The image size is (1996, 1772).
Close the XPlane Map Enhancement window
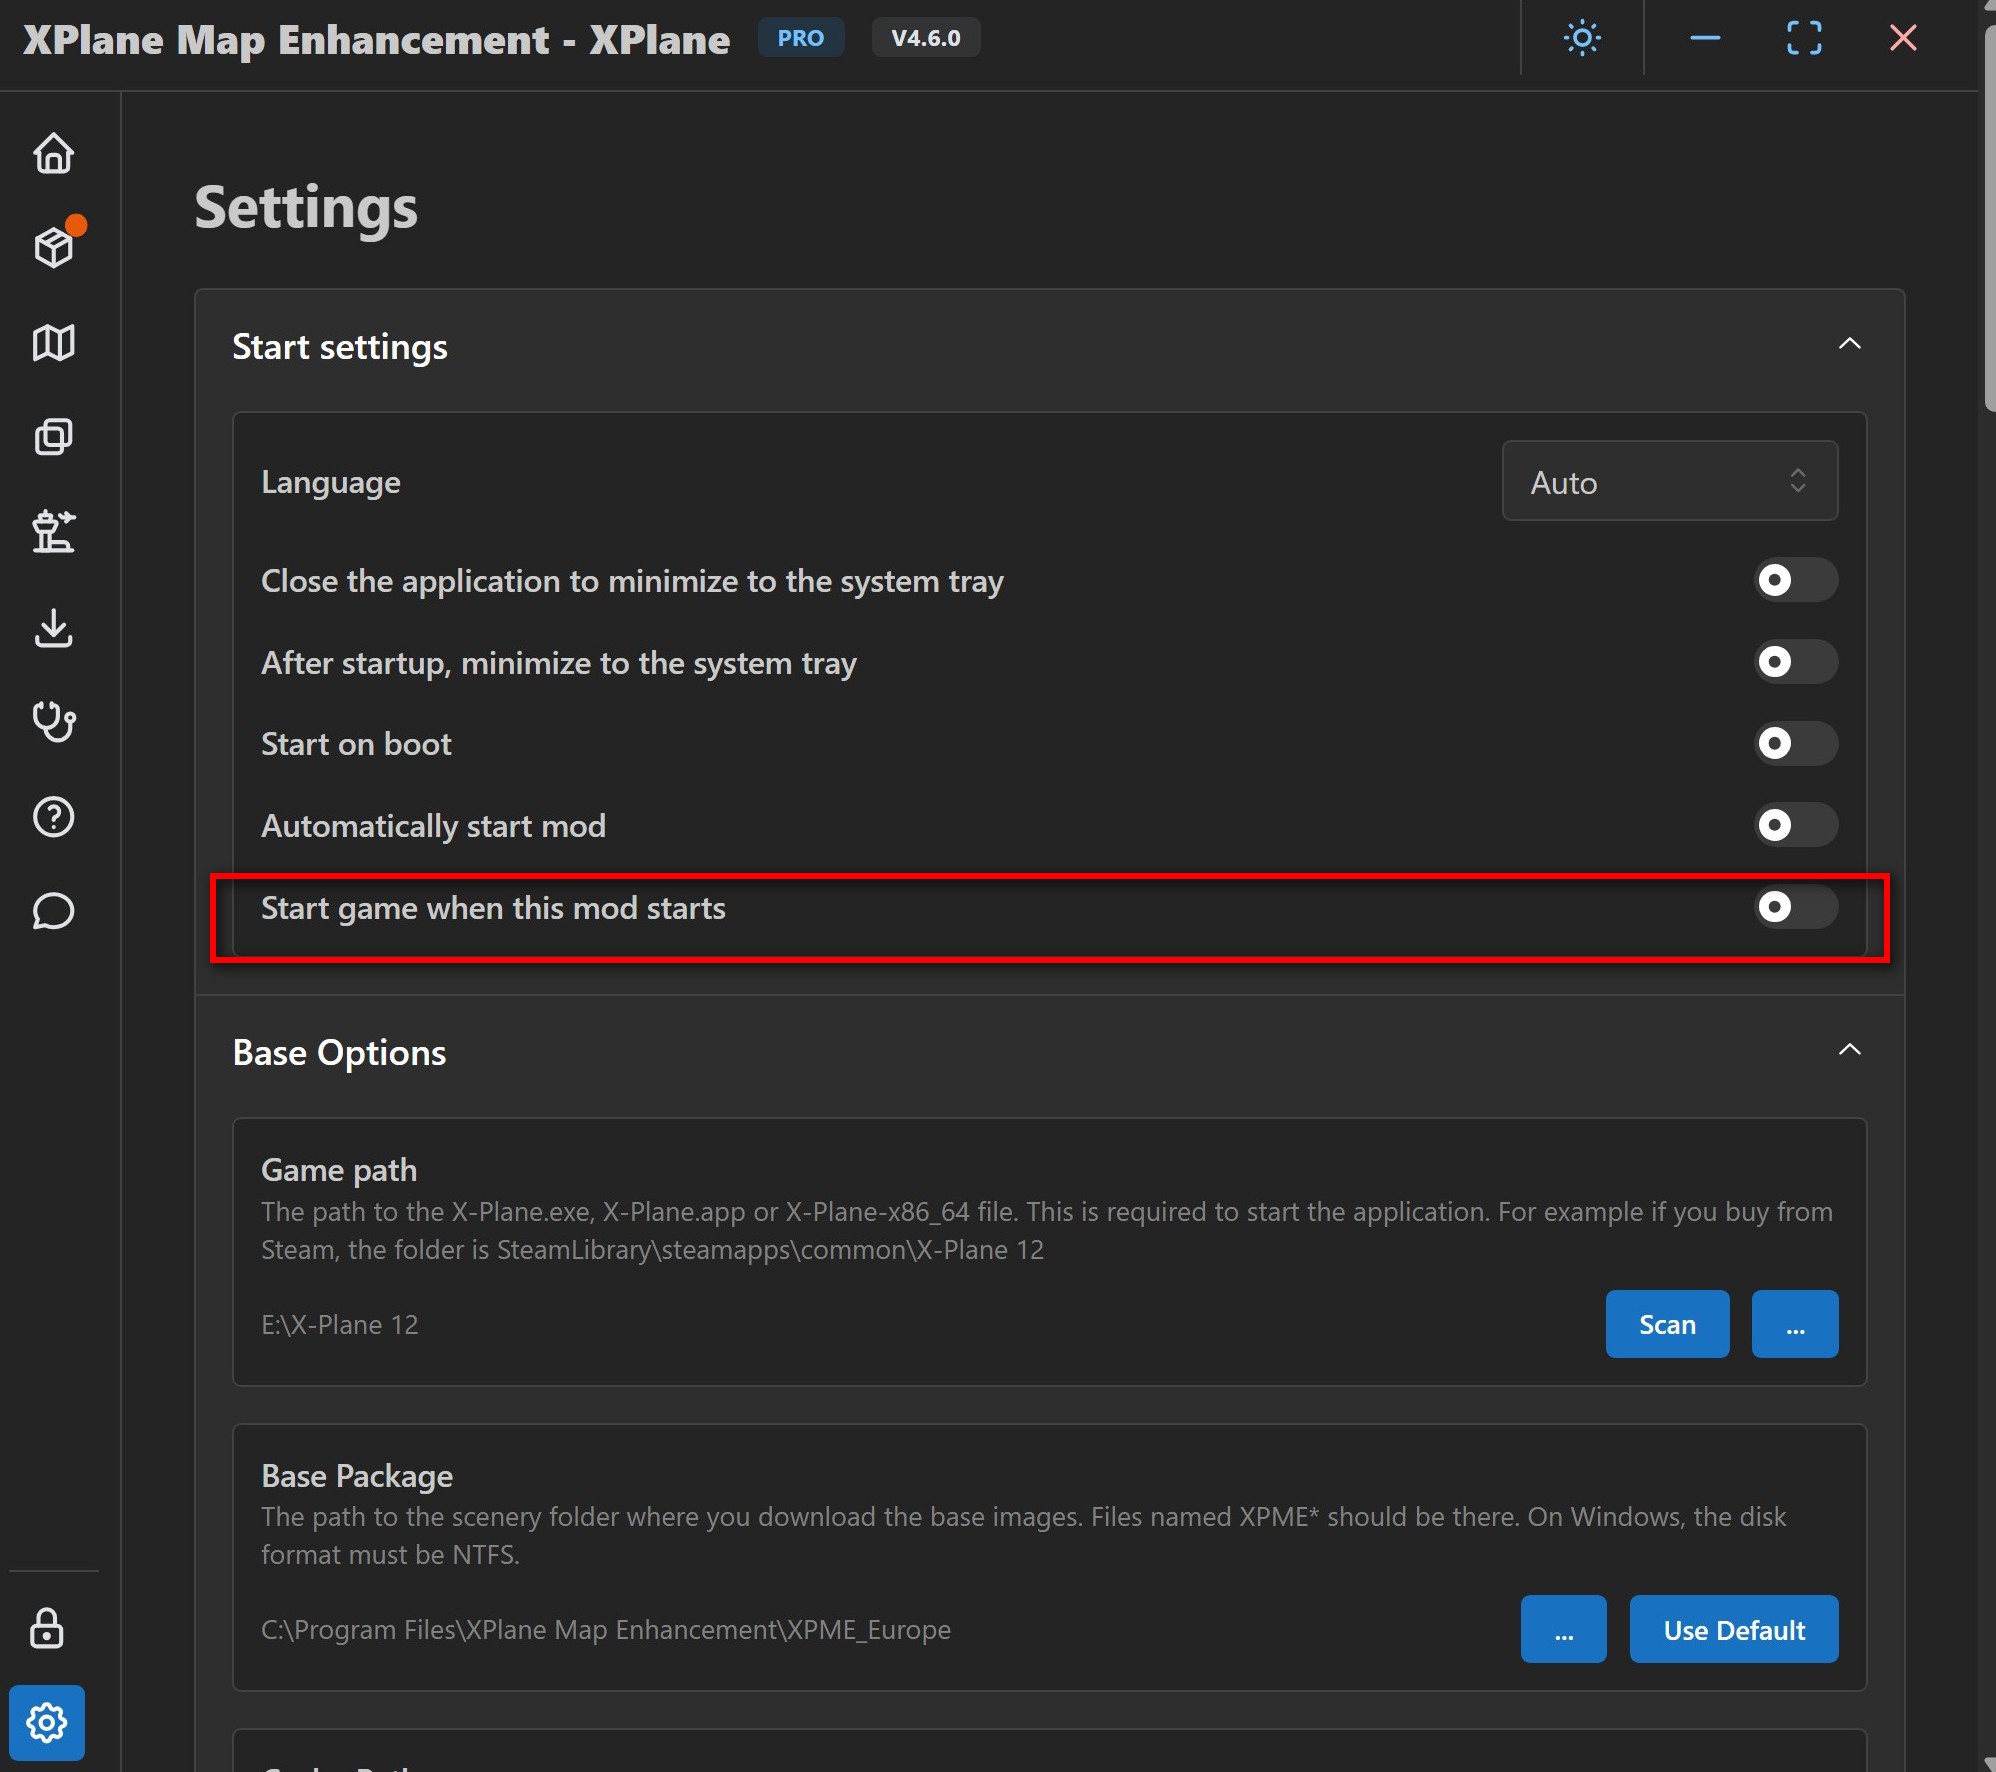point(1903,38)
